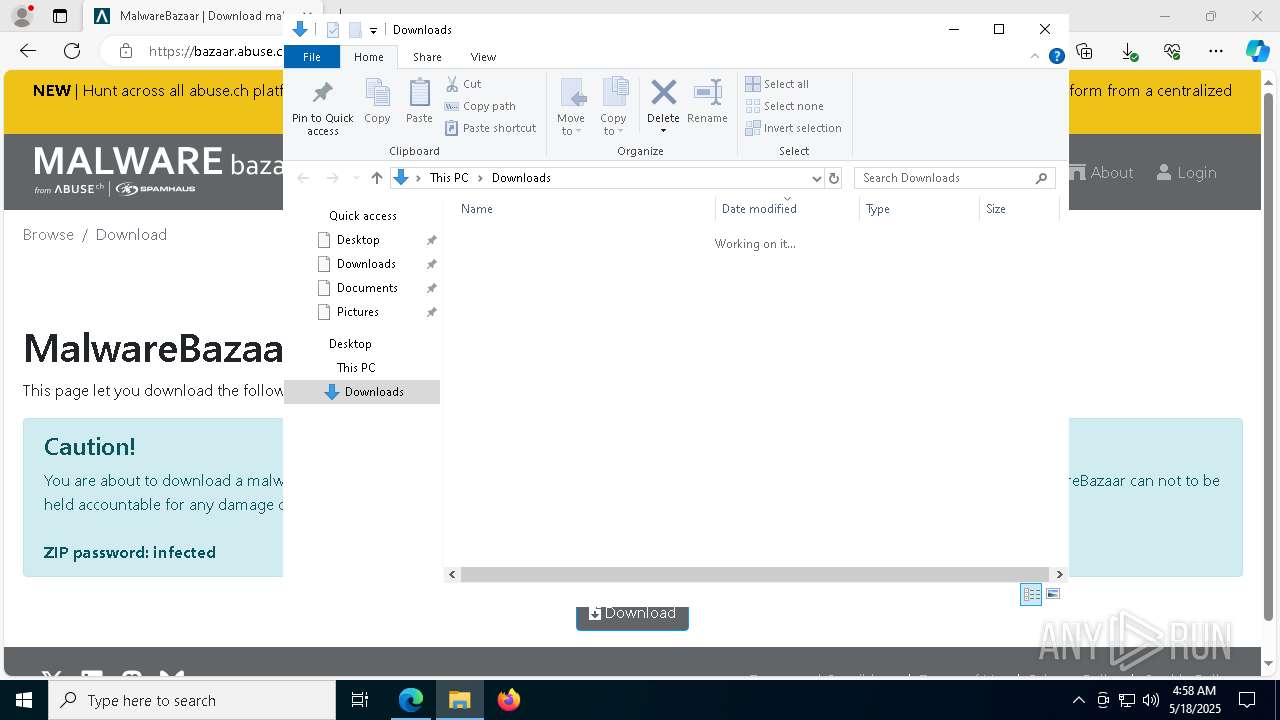1280x720 pixels.
Task: Click the horizontal scrollbar left arrow
Action: pos(452,574)
